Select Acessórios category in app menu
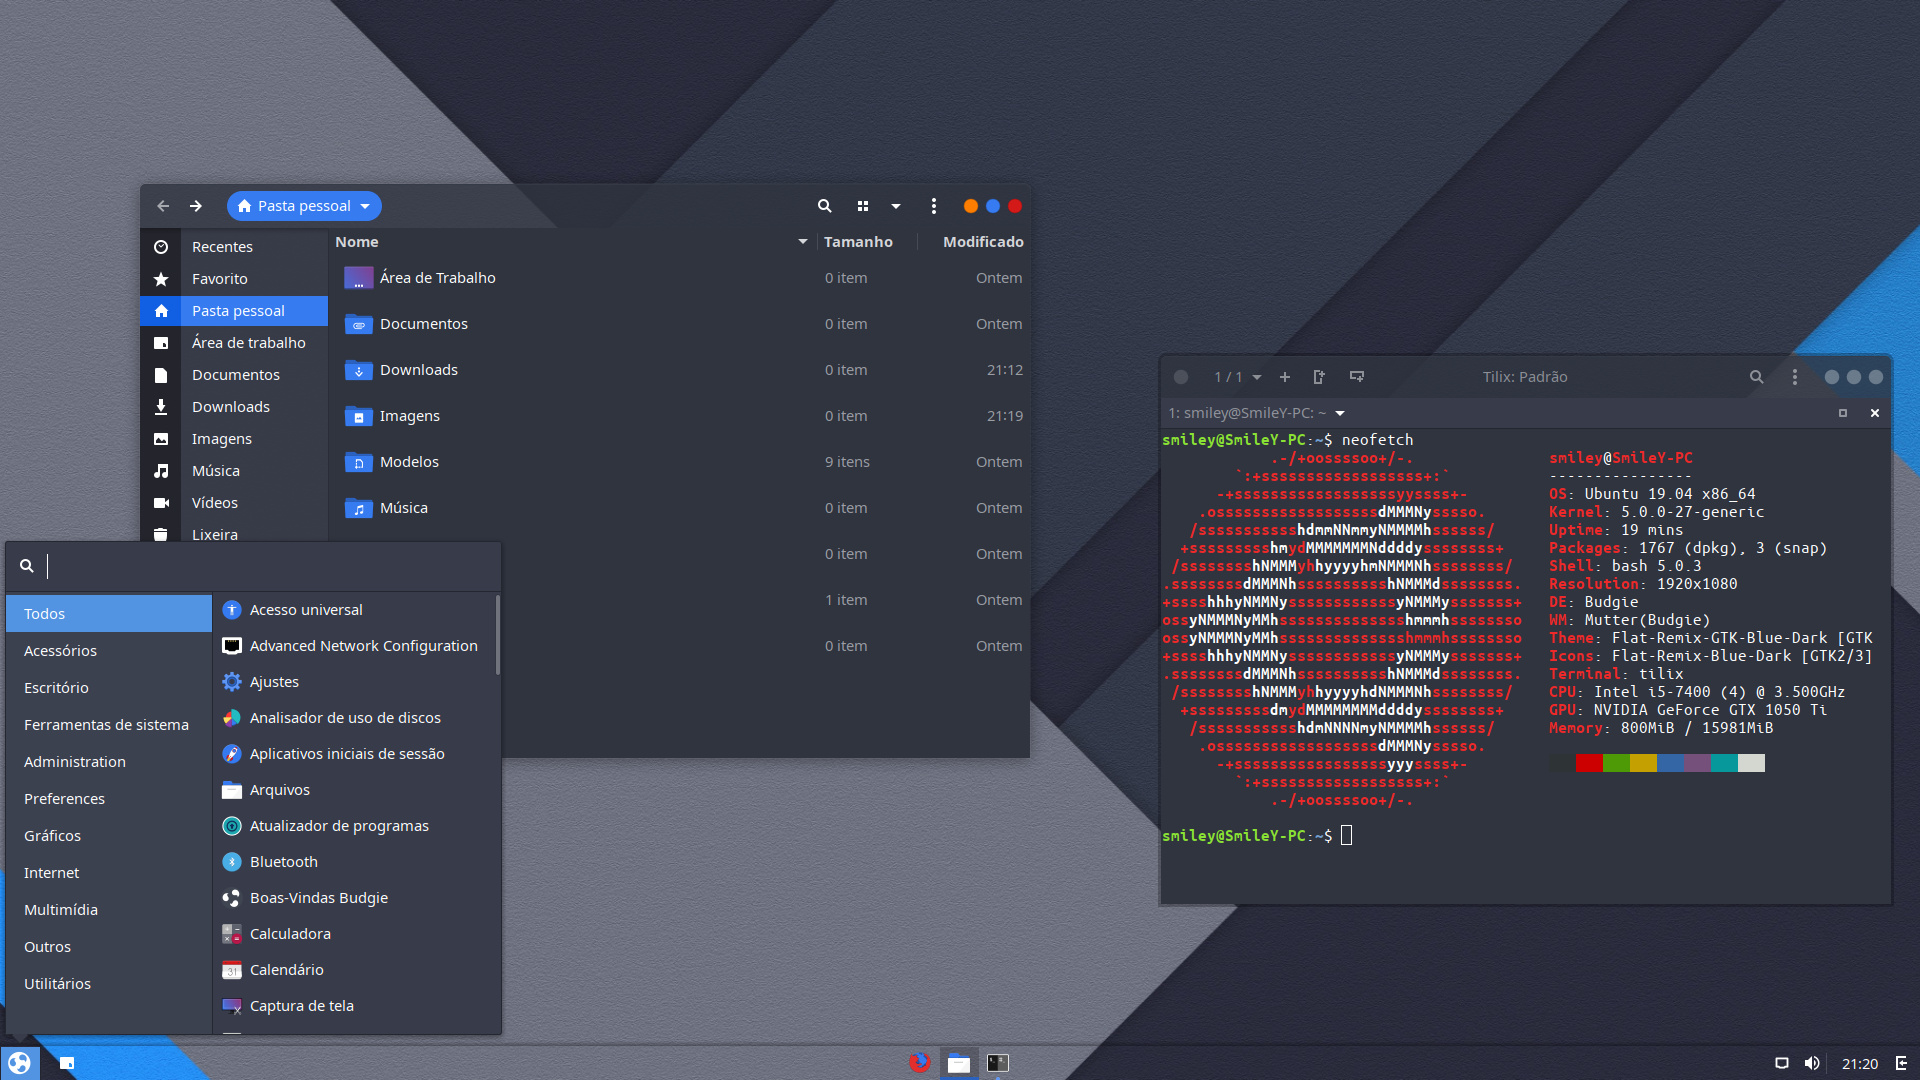Viewport: 1920px width, 1080px height. click(x=60, y=651)
